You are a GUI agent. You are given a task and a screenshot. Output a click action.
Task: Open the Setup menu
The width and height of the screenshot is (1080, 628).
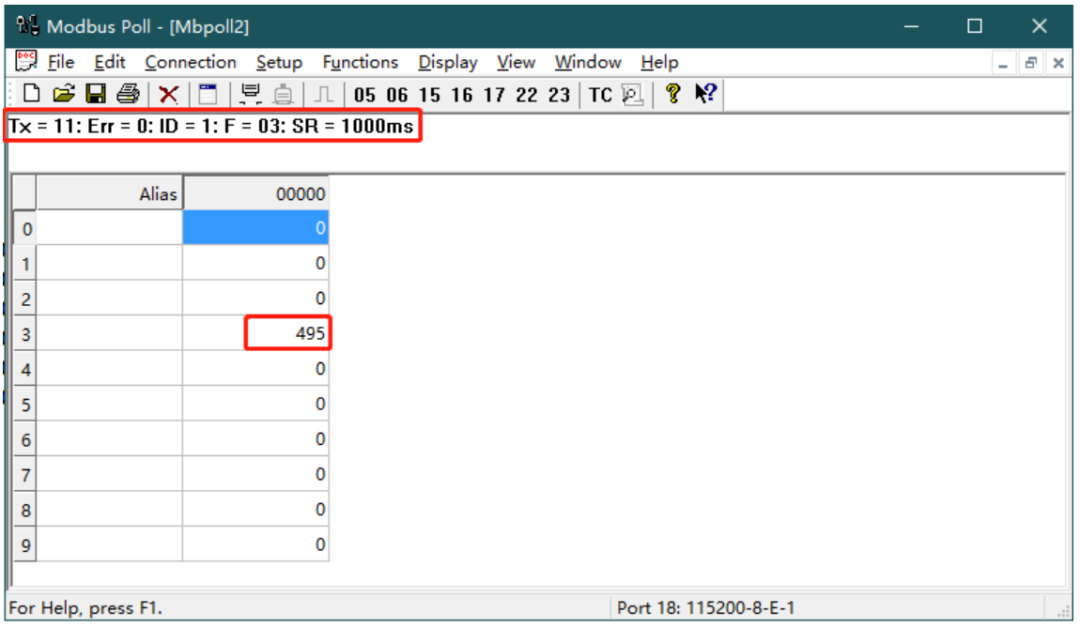click(x=279, y=63)
